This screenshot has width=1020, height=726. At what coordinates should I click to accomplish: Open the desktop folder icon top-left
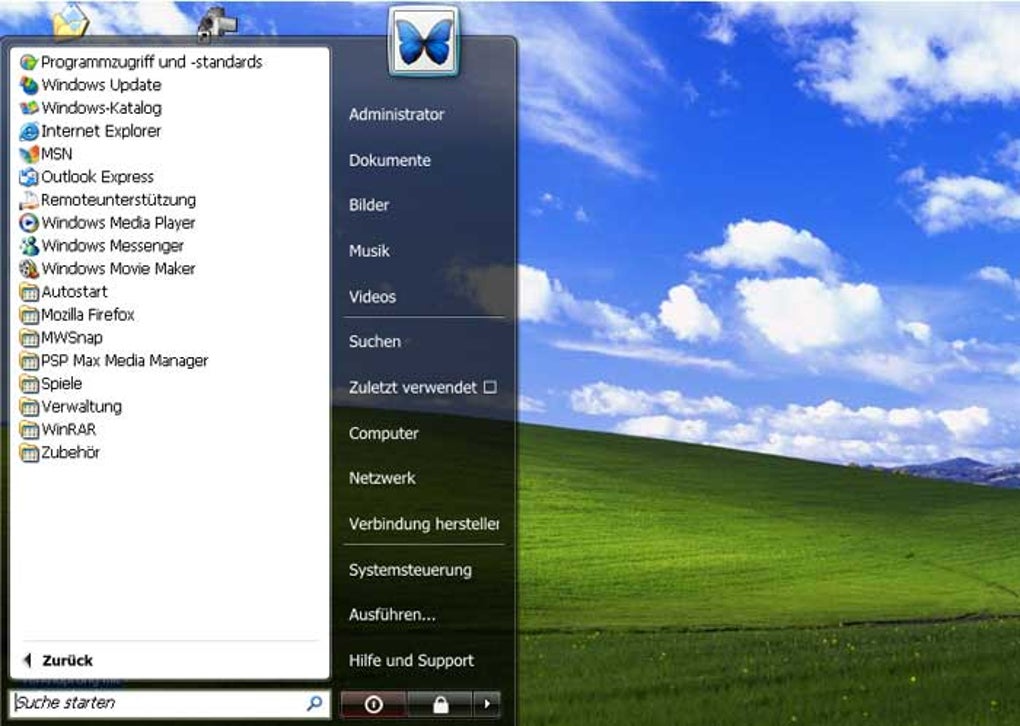[70, 21]
